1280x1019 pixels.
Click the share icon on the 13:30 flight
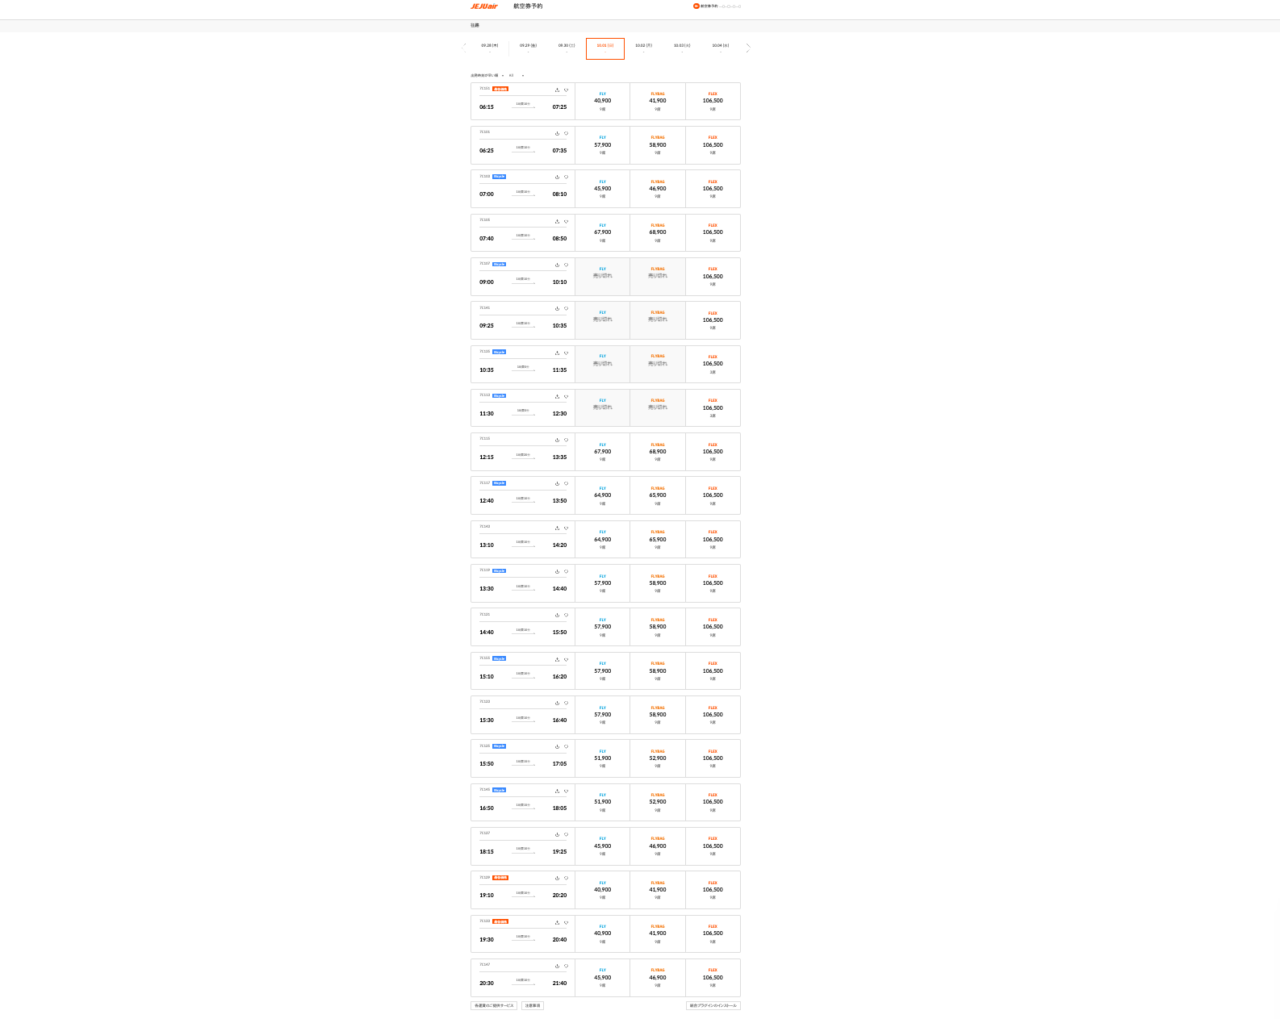click(557, 572)
